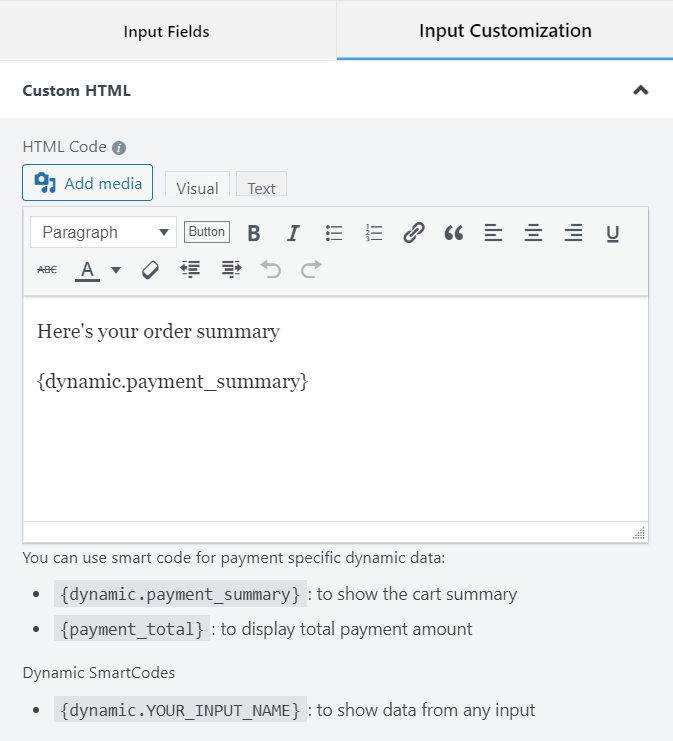Insert a numbered list

(x=374, y=233)
